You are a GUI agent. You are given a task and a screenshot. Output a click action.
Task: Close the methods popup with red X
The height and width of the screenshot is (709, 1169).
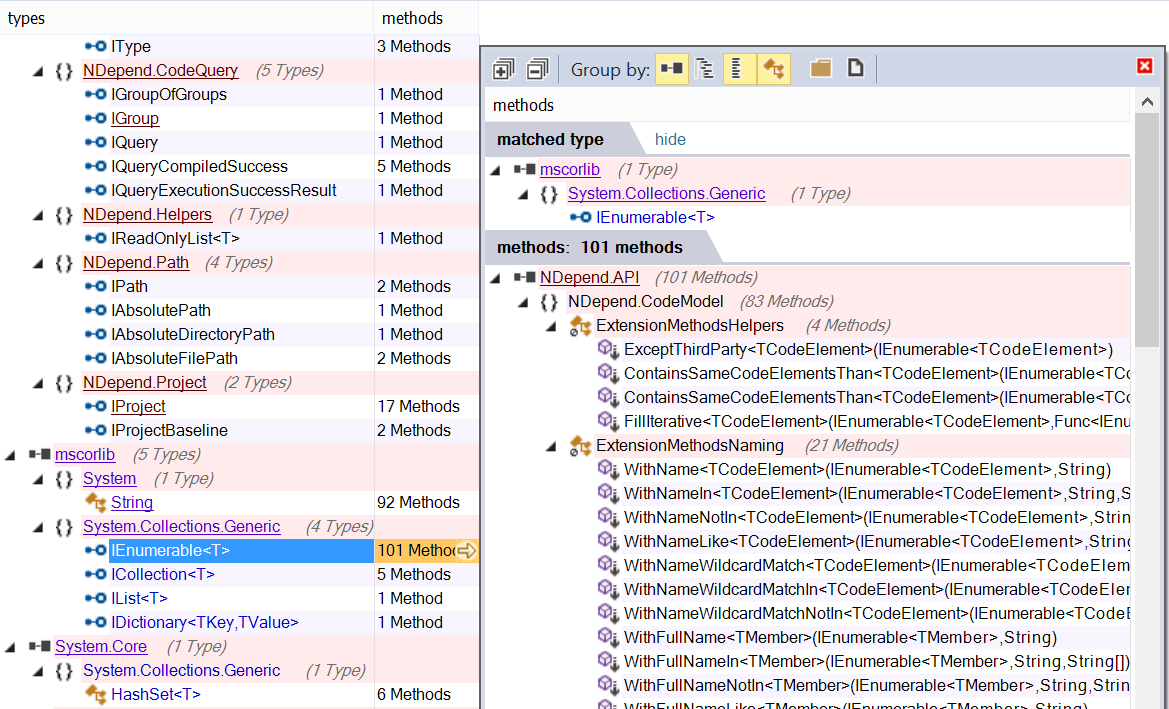(1144, 66)
